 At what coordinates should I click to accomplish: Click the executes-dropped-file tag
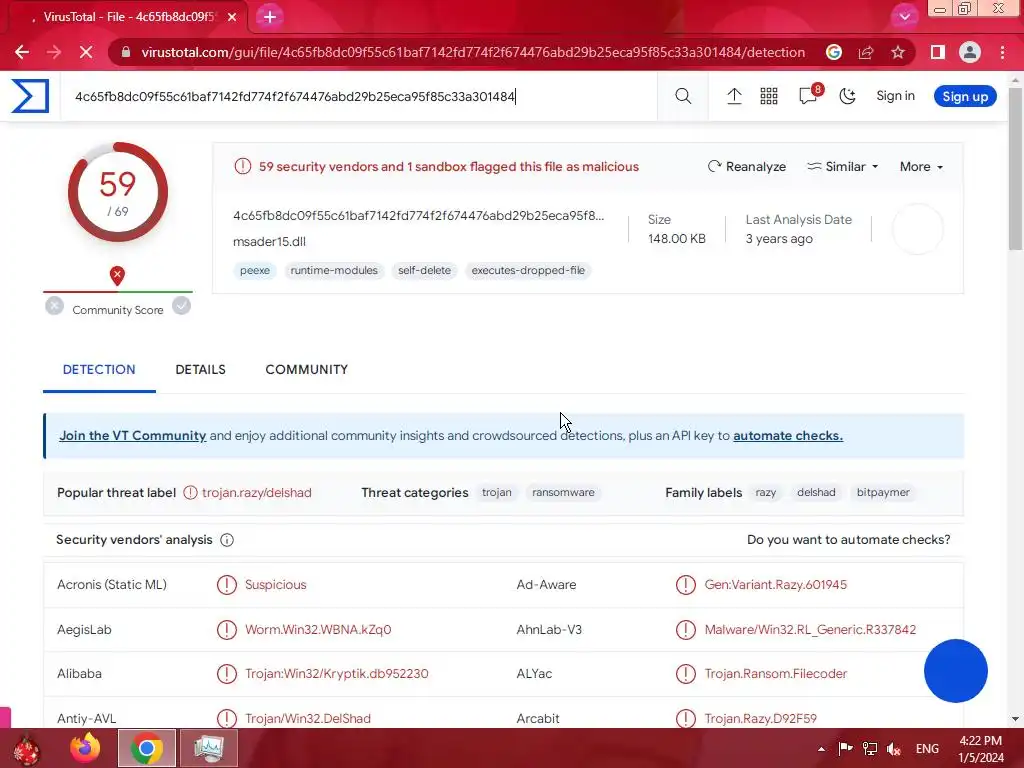pyautogui.click(x=528, y=270)
